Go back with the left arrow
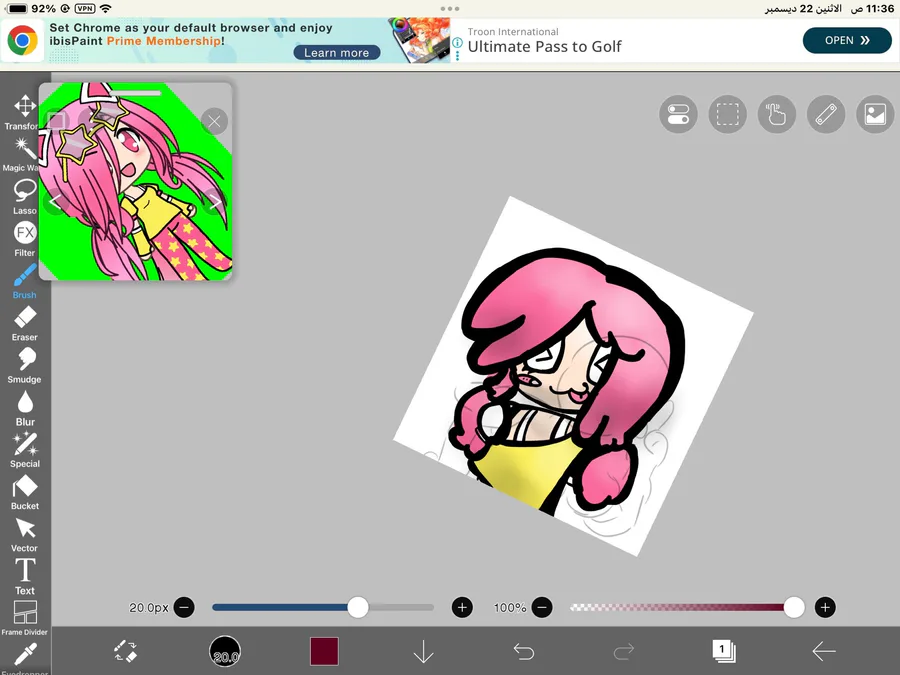900x675 pixels. pyautogui.click(x=824, y=651)
